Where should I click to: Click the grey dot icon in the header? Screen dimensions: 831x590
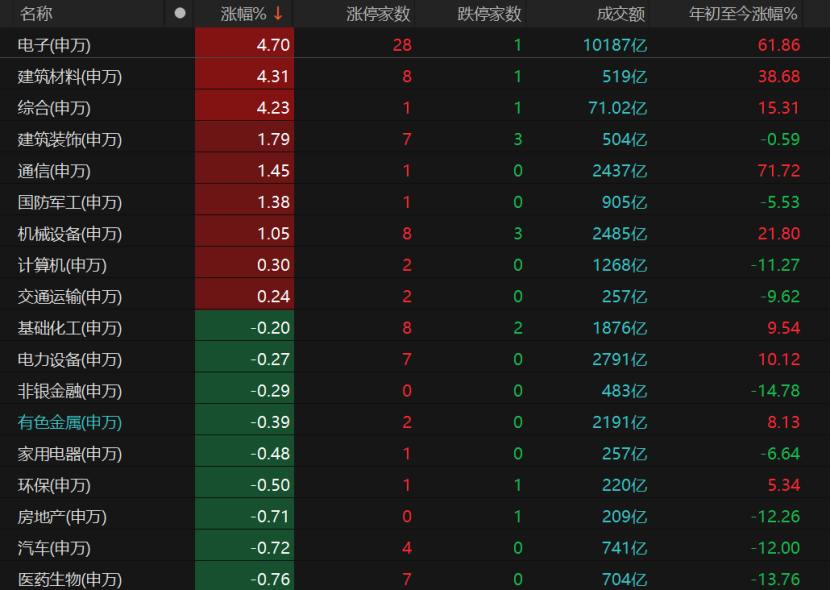[180, 13]
